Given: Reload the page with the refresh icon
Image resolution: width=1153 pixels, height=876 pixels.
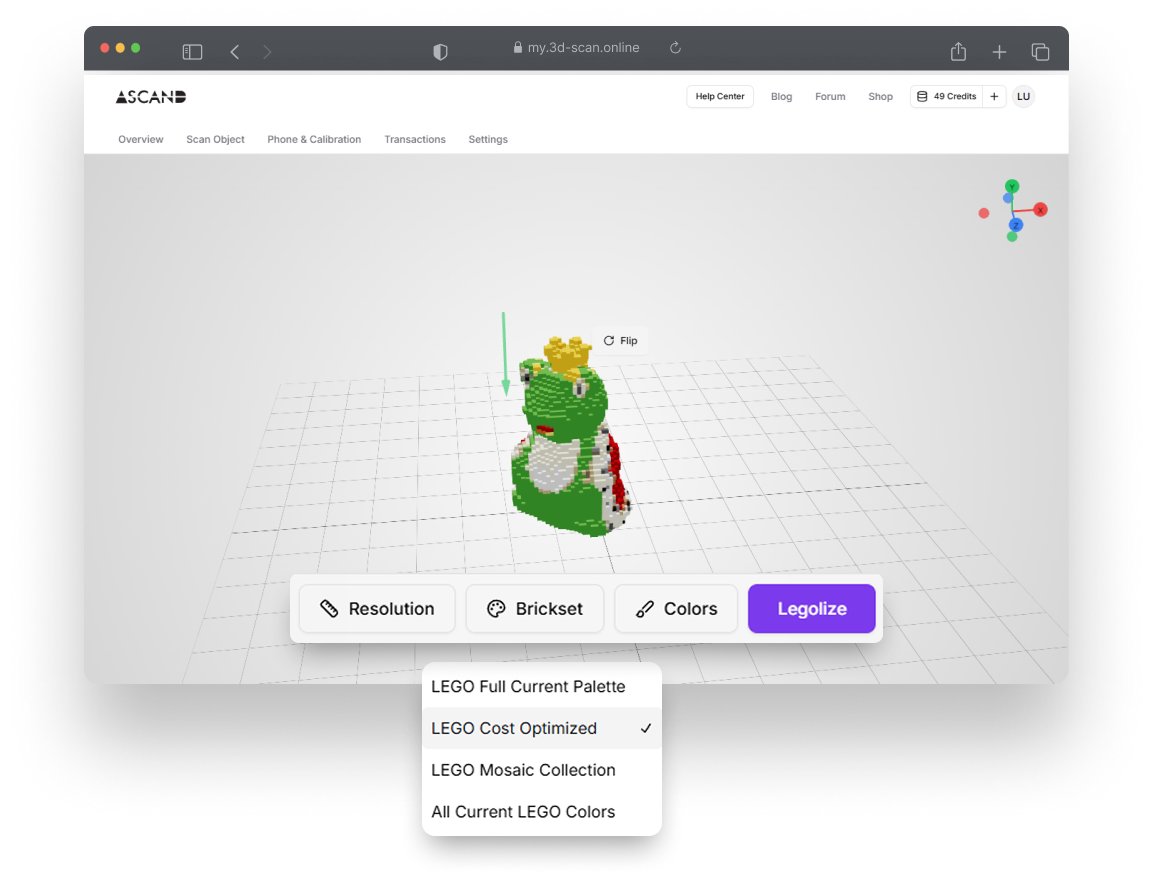Looking at the screenshot, I should 675,48.
